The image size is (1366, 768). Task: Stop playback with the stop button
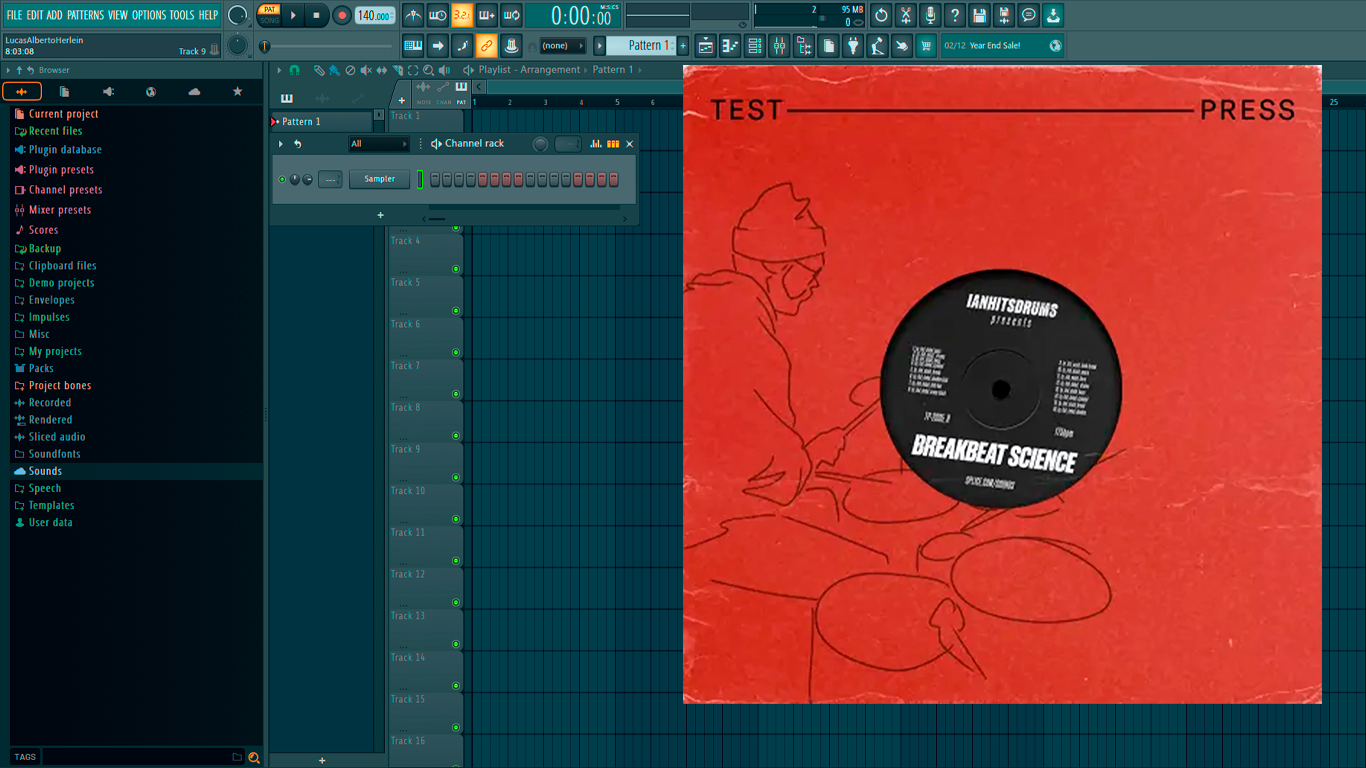coord(316,15)
